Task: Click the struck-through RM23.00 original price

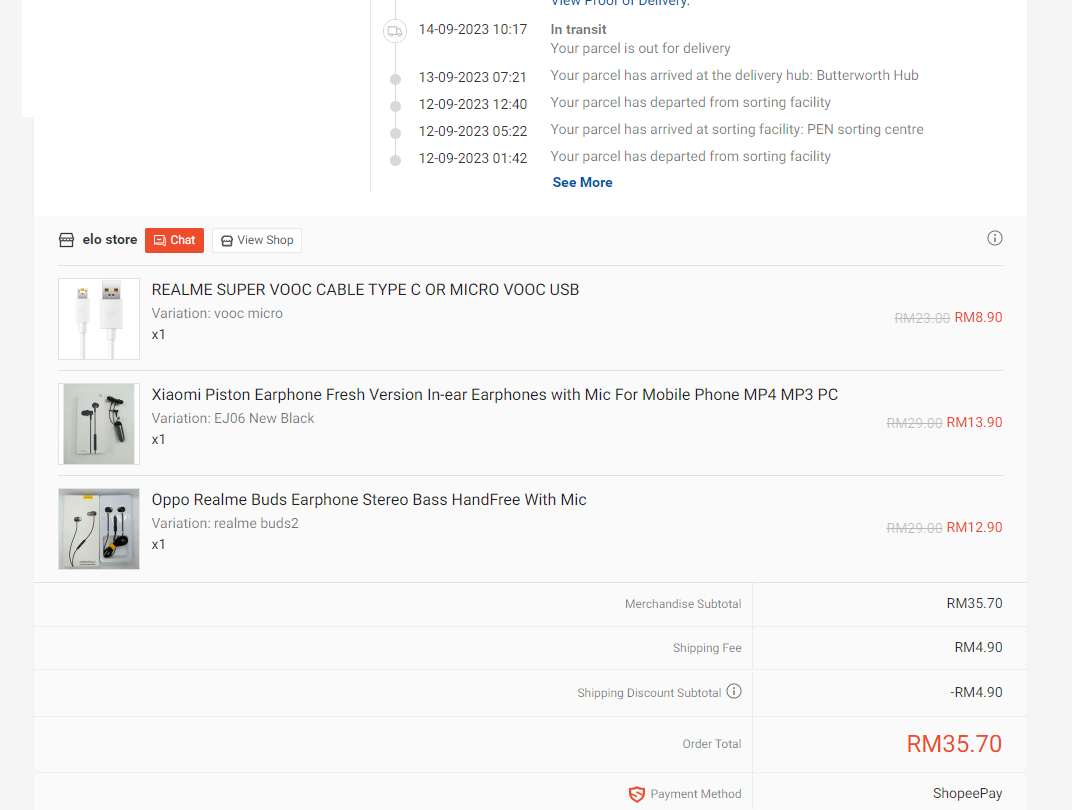Action: tap(922, 318)
